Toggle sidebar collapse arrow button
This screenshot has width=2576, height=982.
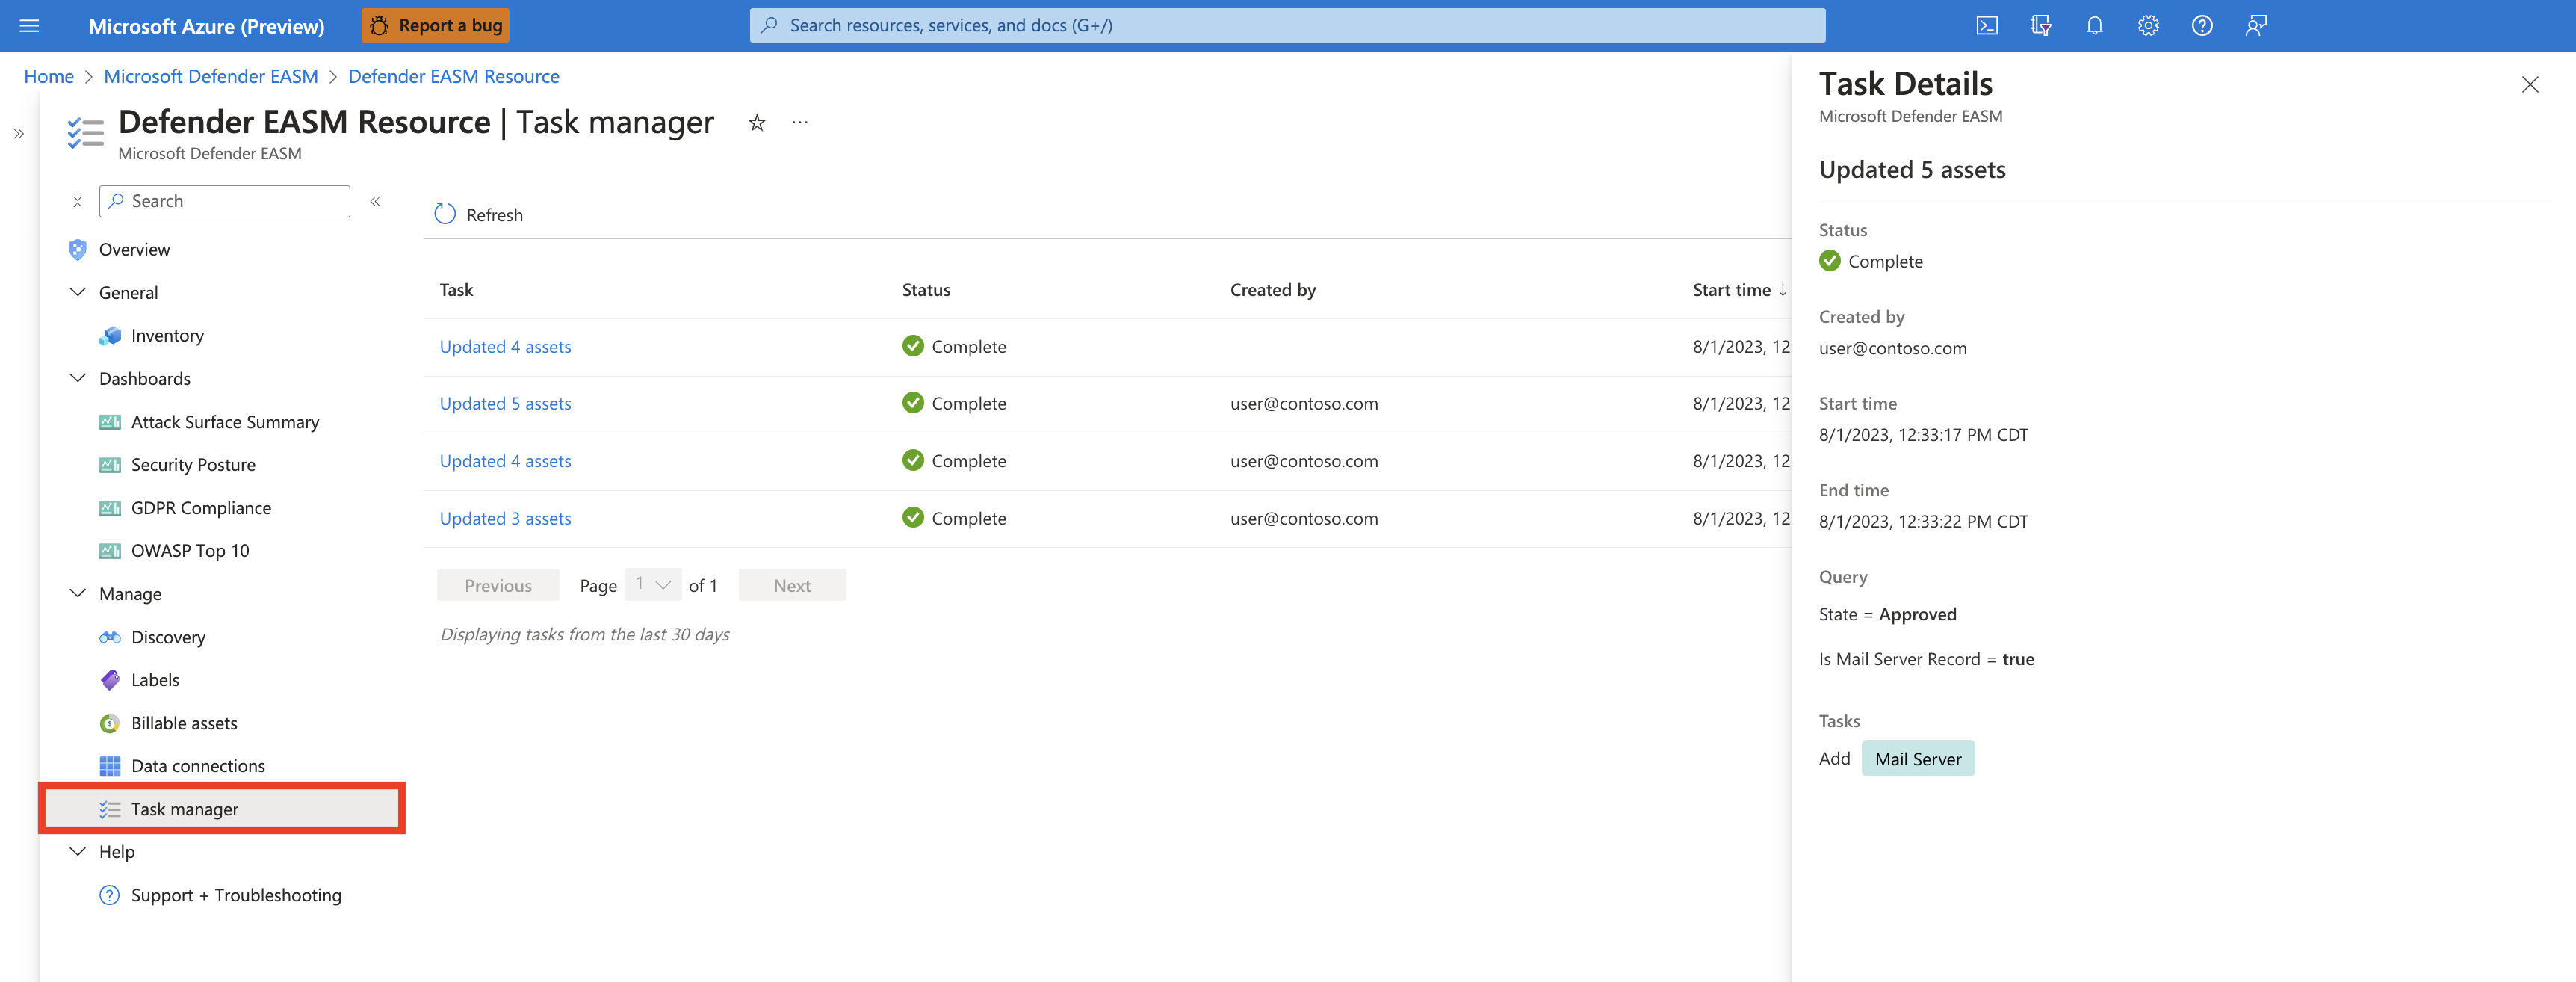pos(374,199)
